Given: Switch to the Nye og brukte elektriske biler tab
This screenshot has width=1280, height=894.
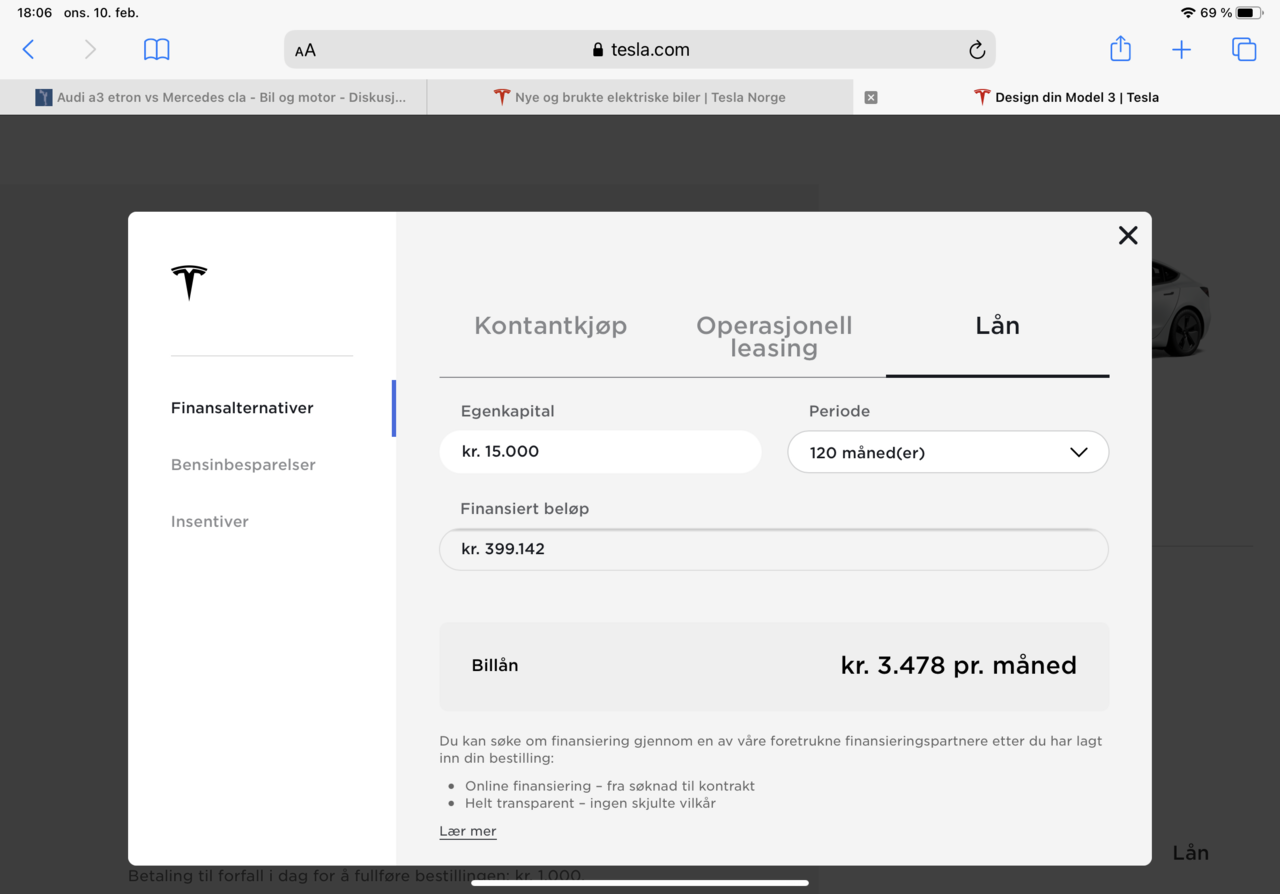Looking at the screenshot, I should [640, 97].
